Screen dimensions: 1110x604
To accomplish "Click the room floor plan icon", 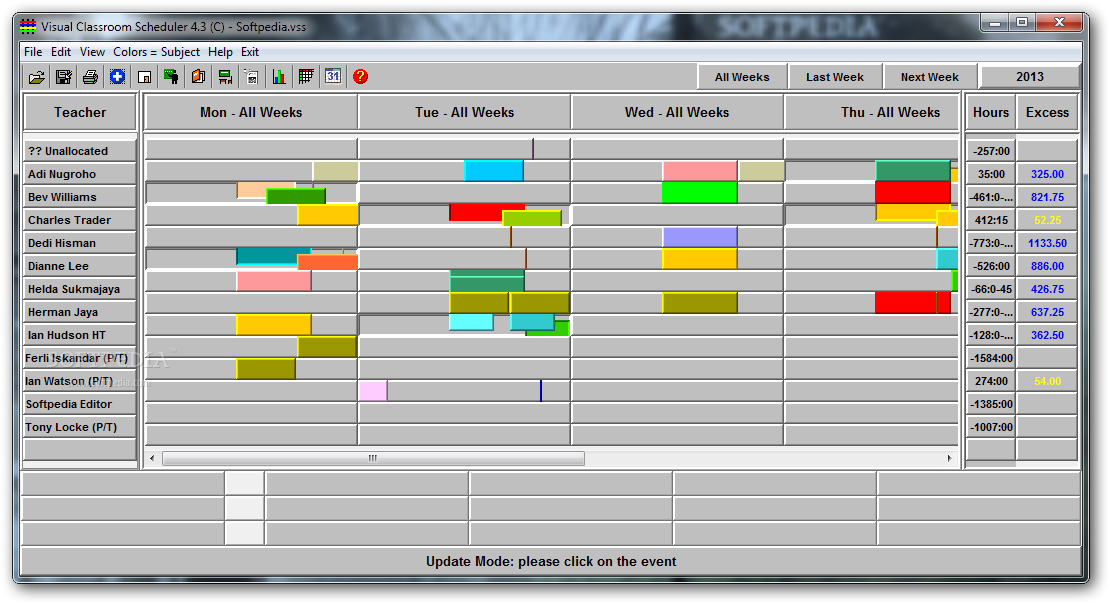I will pos(144,76).
